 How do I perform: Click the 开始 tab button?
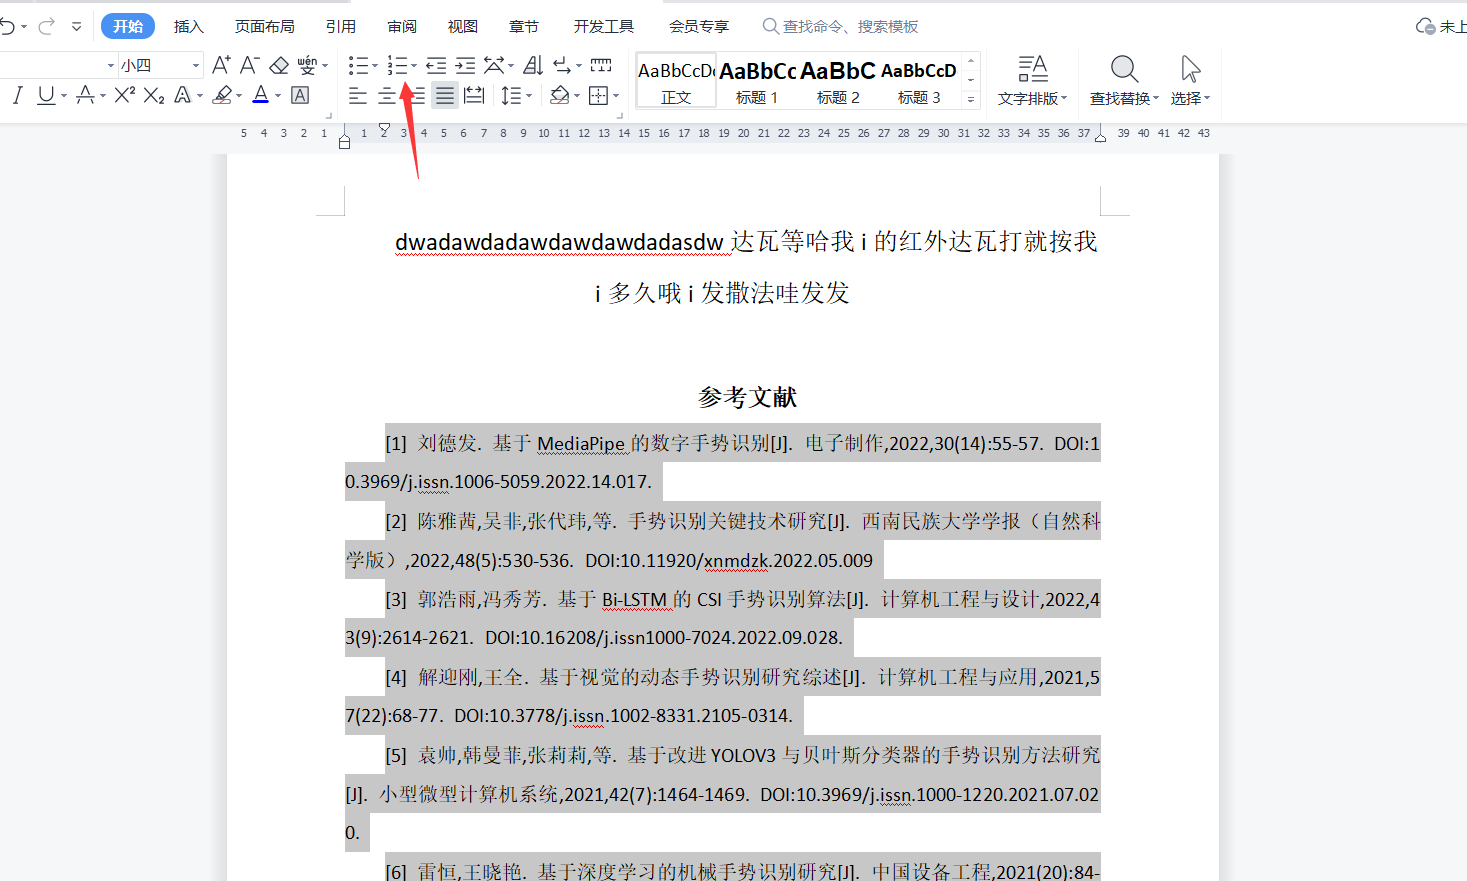pyautogui.click(x=128, y=26)
